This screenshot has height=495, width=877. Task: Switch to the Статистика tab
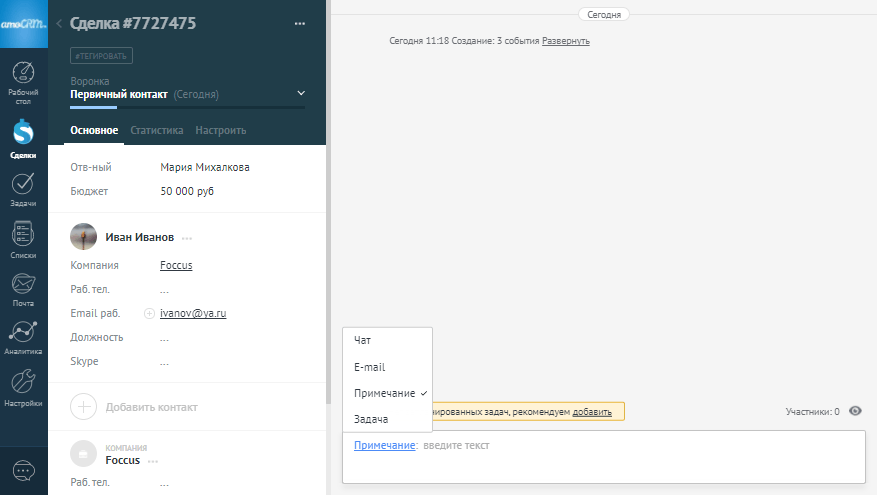click(x=156, y=130)
